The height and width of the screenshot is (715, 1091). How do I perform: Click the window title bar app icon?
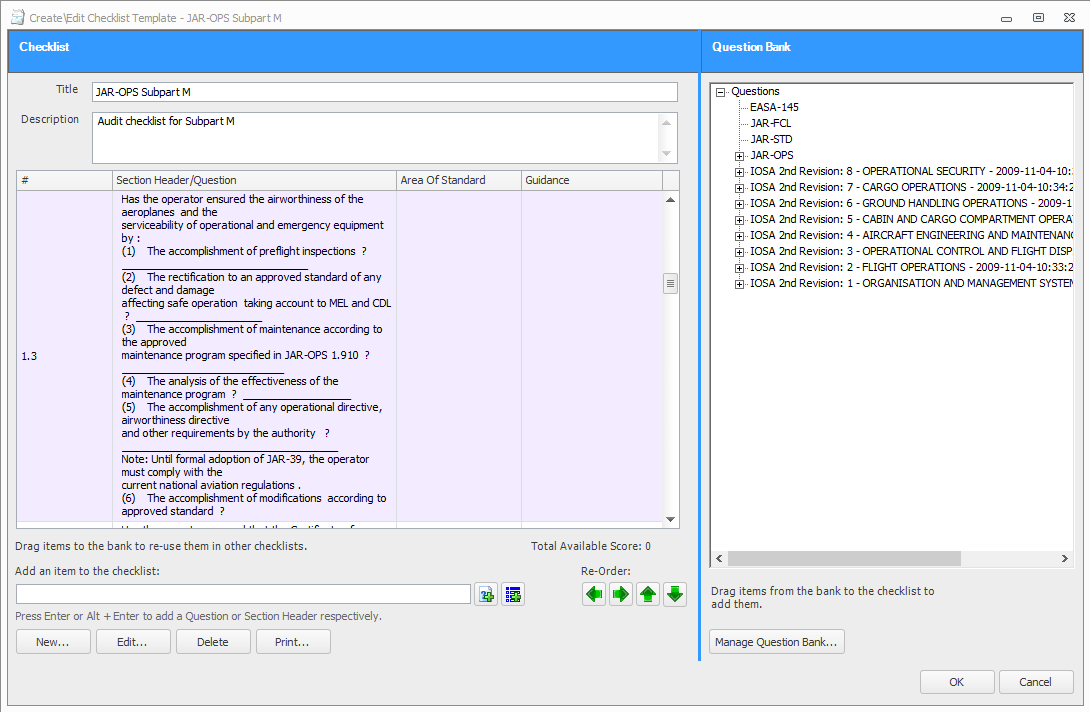[17, 17]
